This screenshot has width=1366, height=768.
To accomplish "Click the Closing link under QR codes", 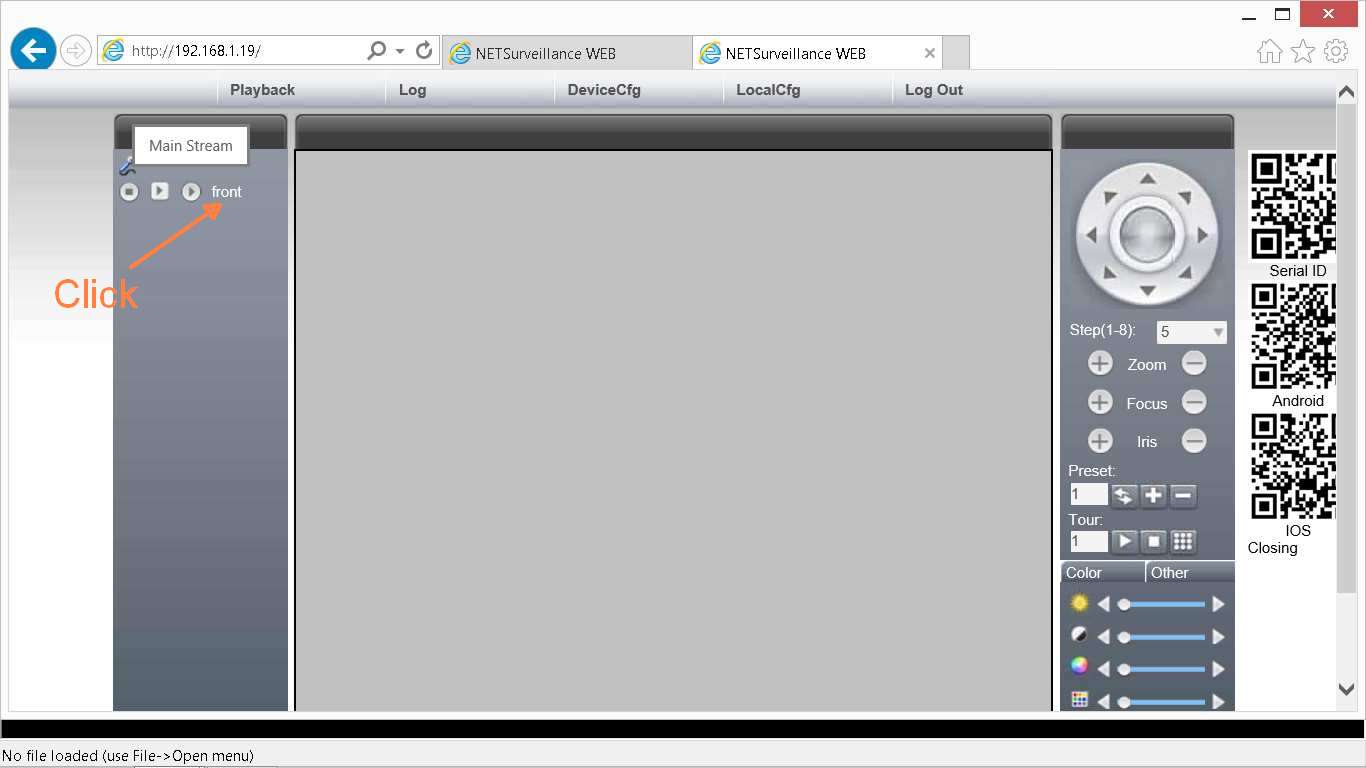I will pos(1272,548).
